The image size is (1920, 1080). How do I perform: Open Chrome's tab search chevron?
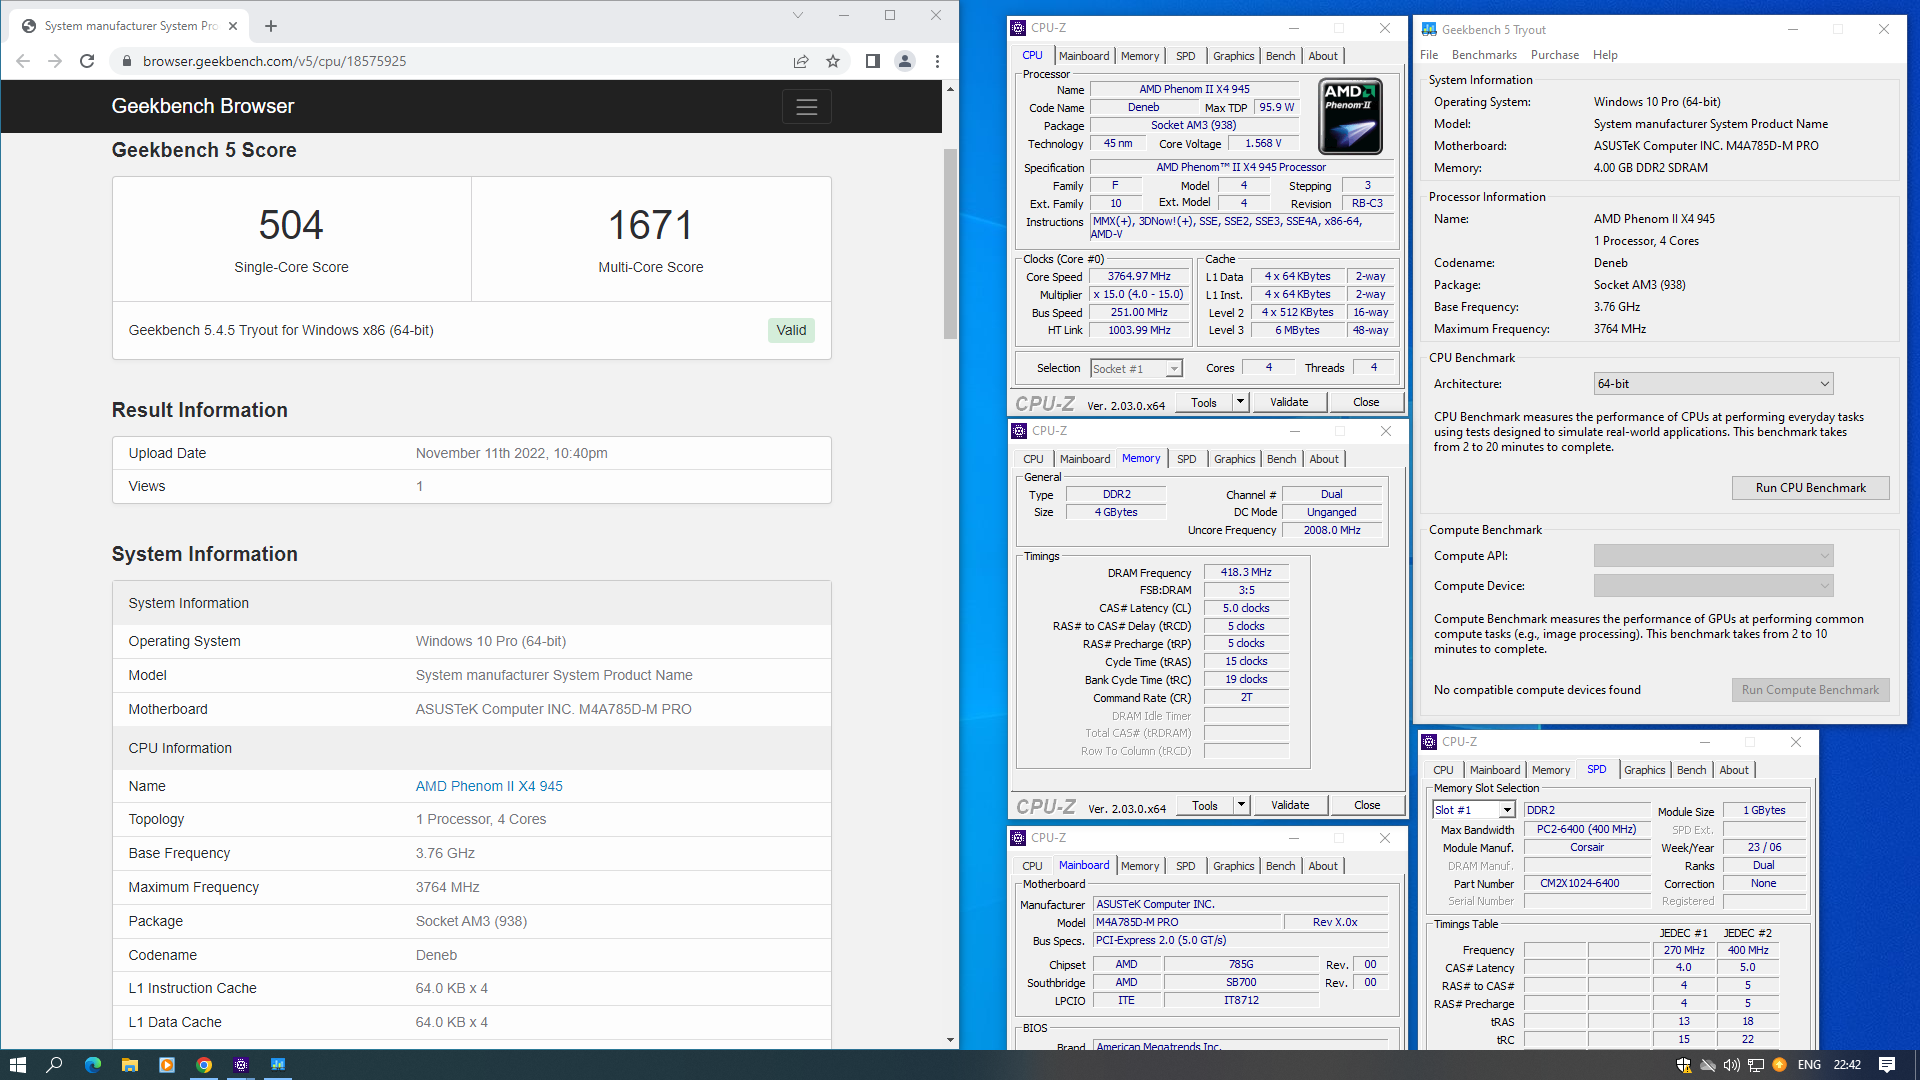(x=797, y=15)
